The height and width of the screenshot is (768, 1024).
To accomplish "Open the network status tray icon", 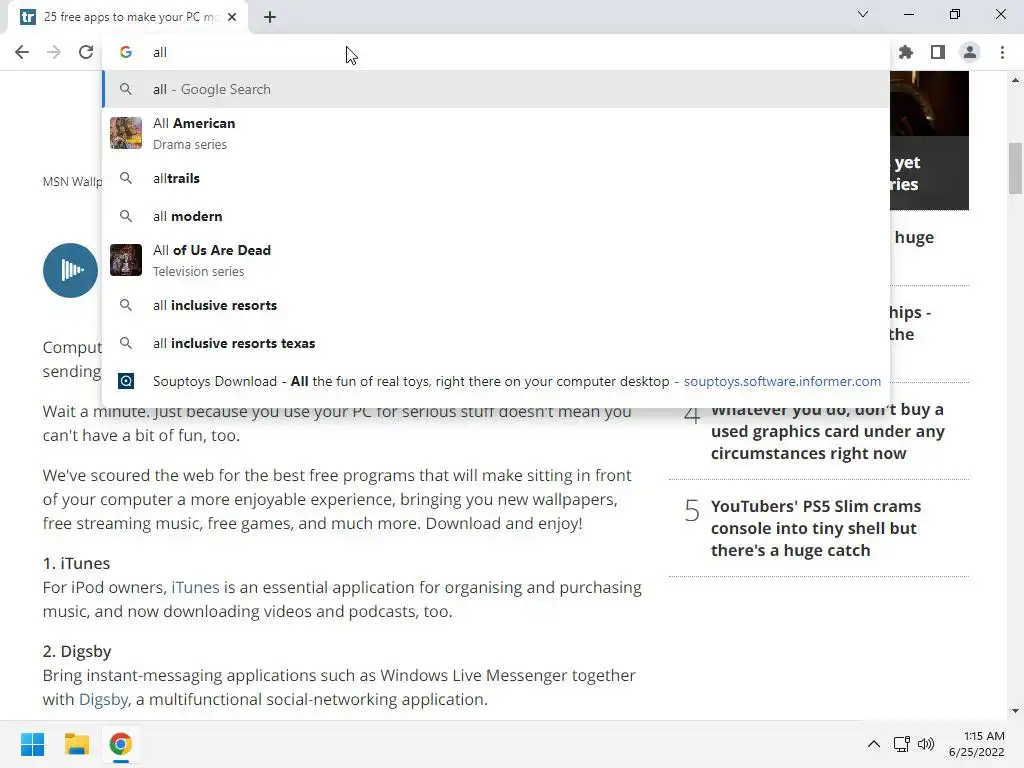I will [x=902, y=744].
